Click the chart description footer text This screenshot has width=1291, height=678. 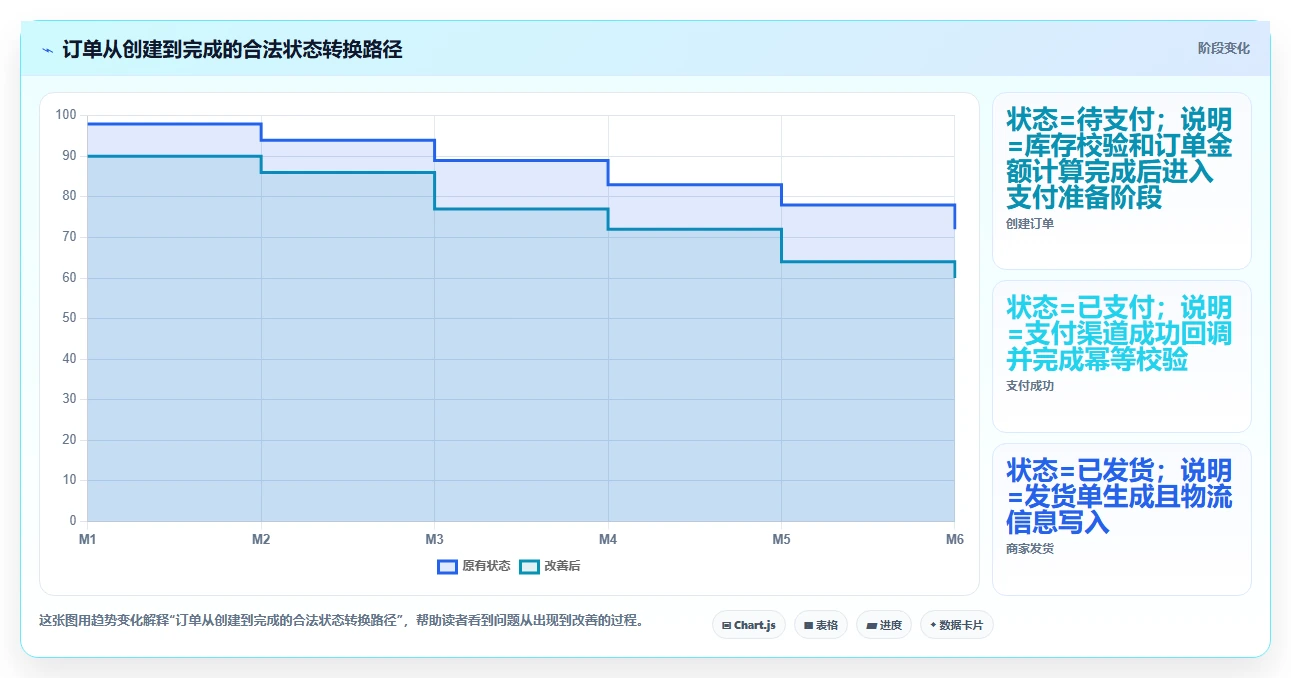[x=341, y=620]
